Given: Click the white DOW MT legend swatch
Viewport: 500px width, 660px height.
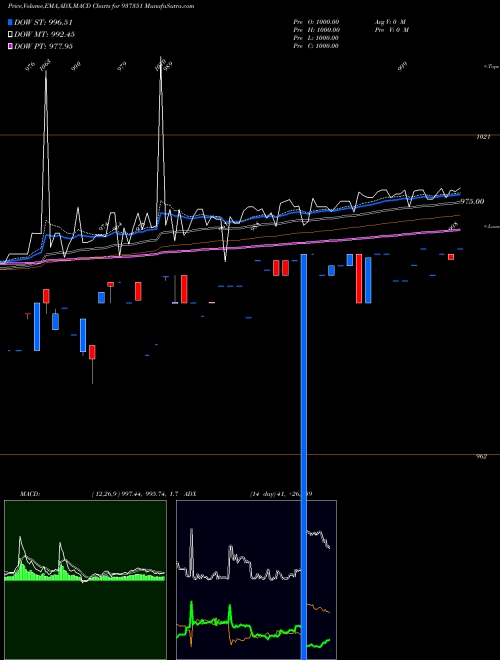Looking at the screenshot, I should click(10, 34).
